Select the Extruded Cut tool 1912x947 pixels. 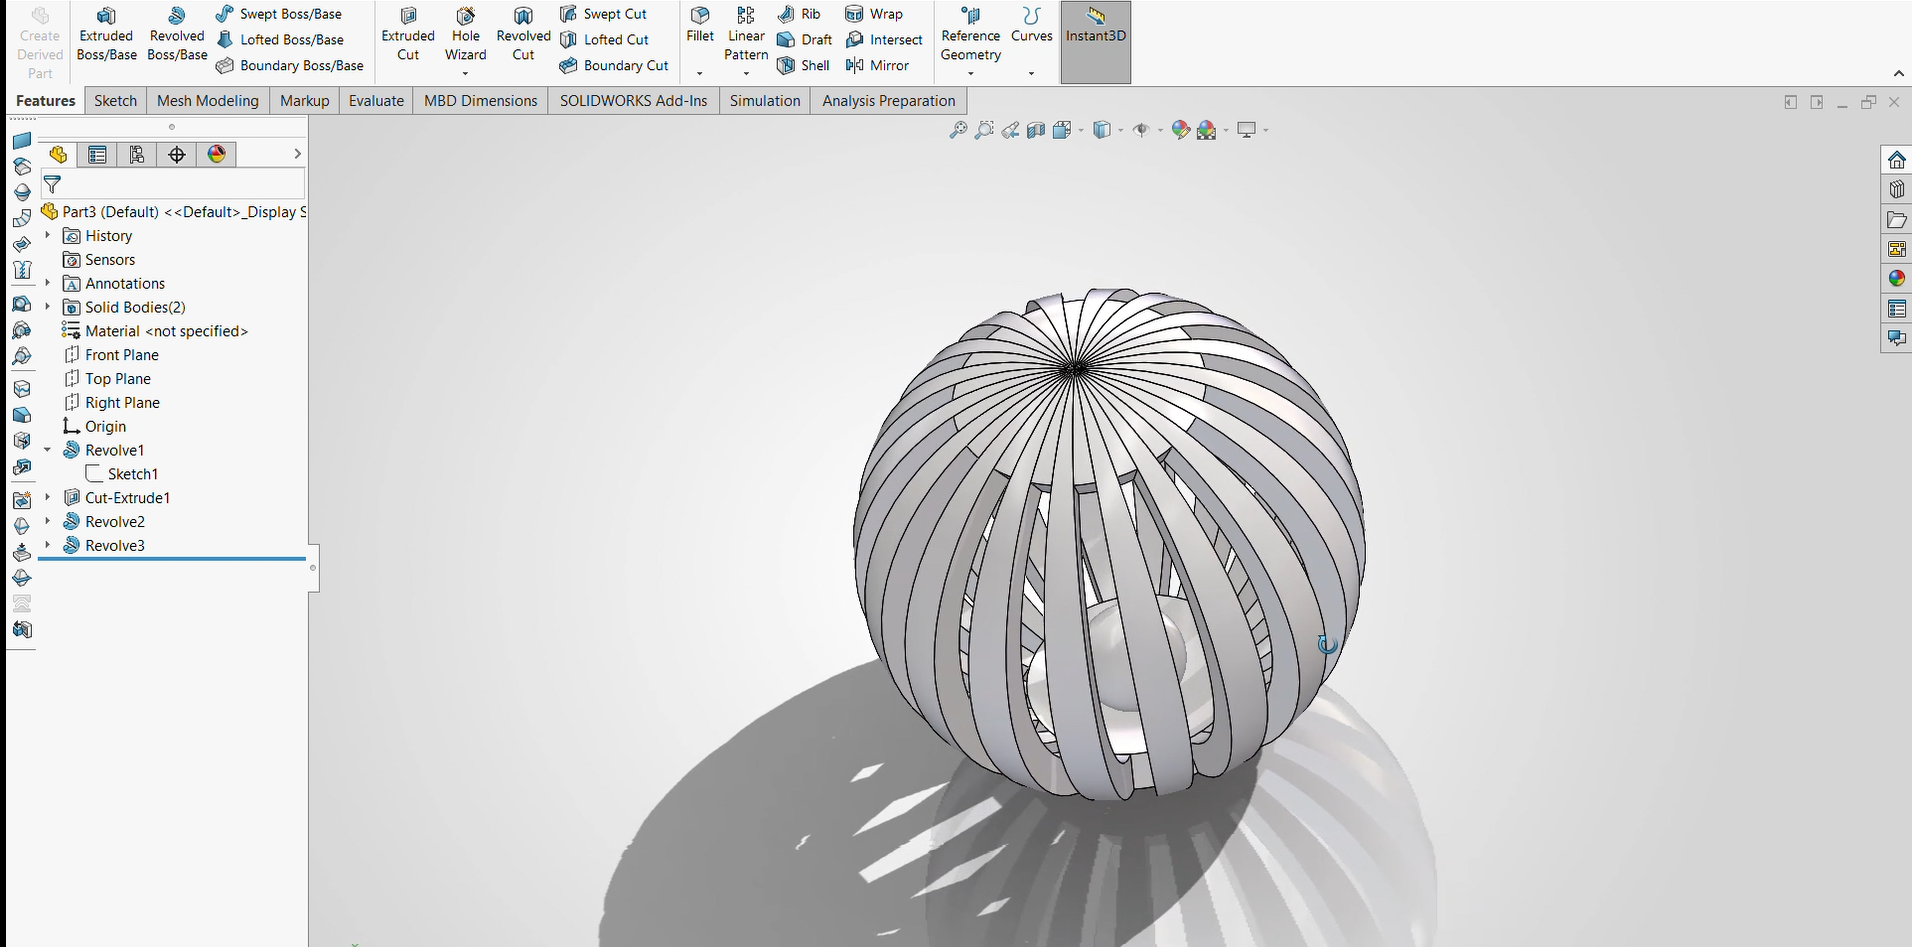pos(408,35)
